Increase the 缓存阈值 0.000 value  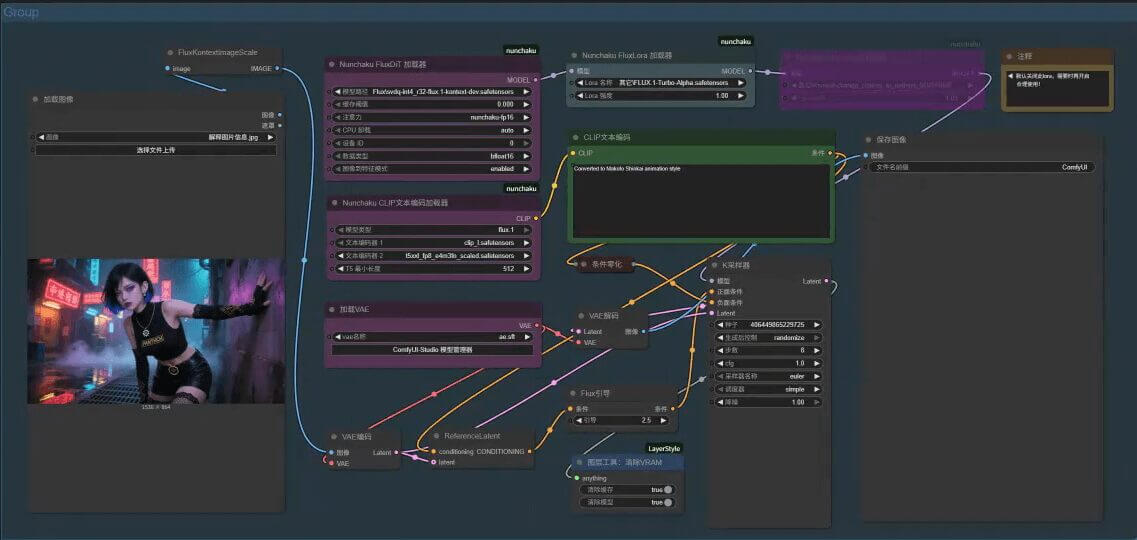(527, 104)
